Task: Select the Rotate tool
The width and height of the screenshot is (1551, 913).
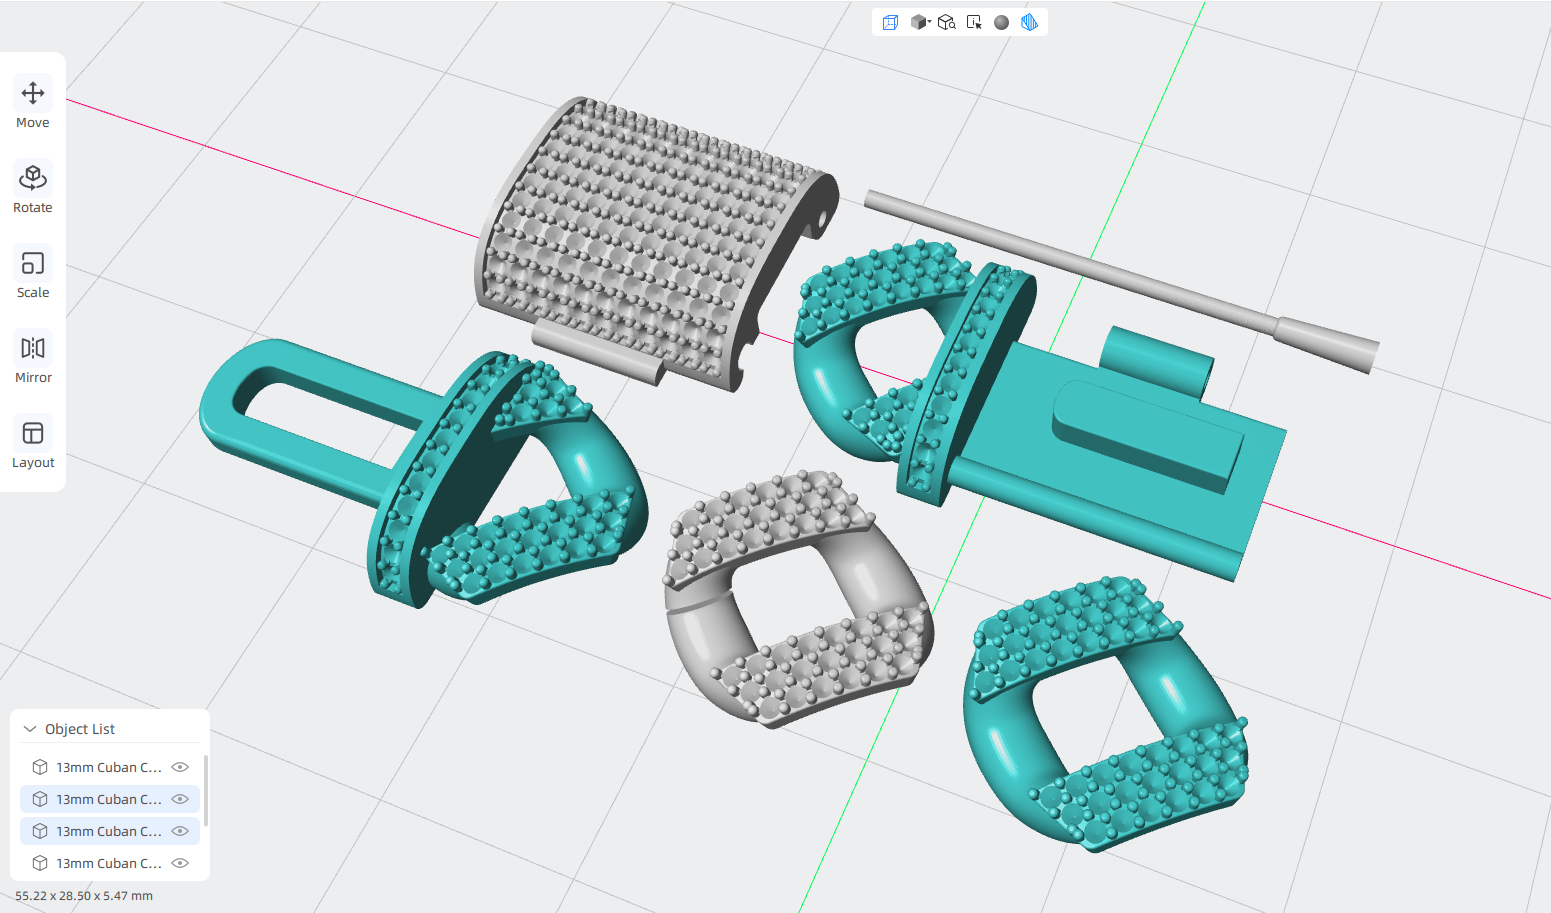Action: 33,189
